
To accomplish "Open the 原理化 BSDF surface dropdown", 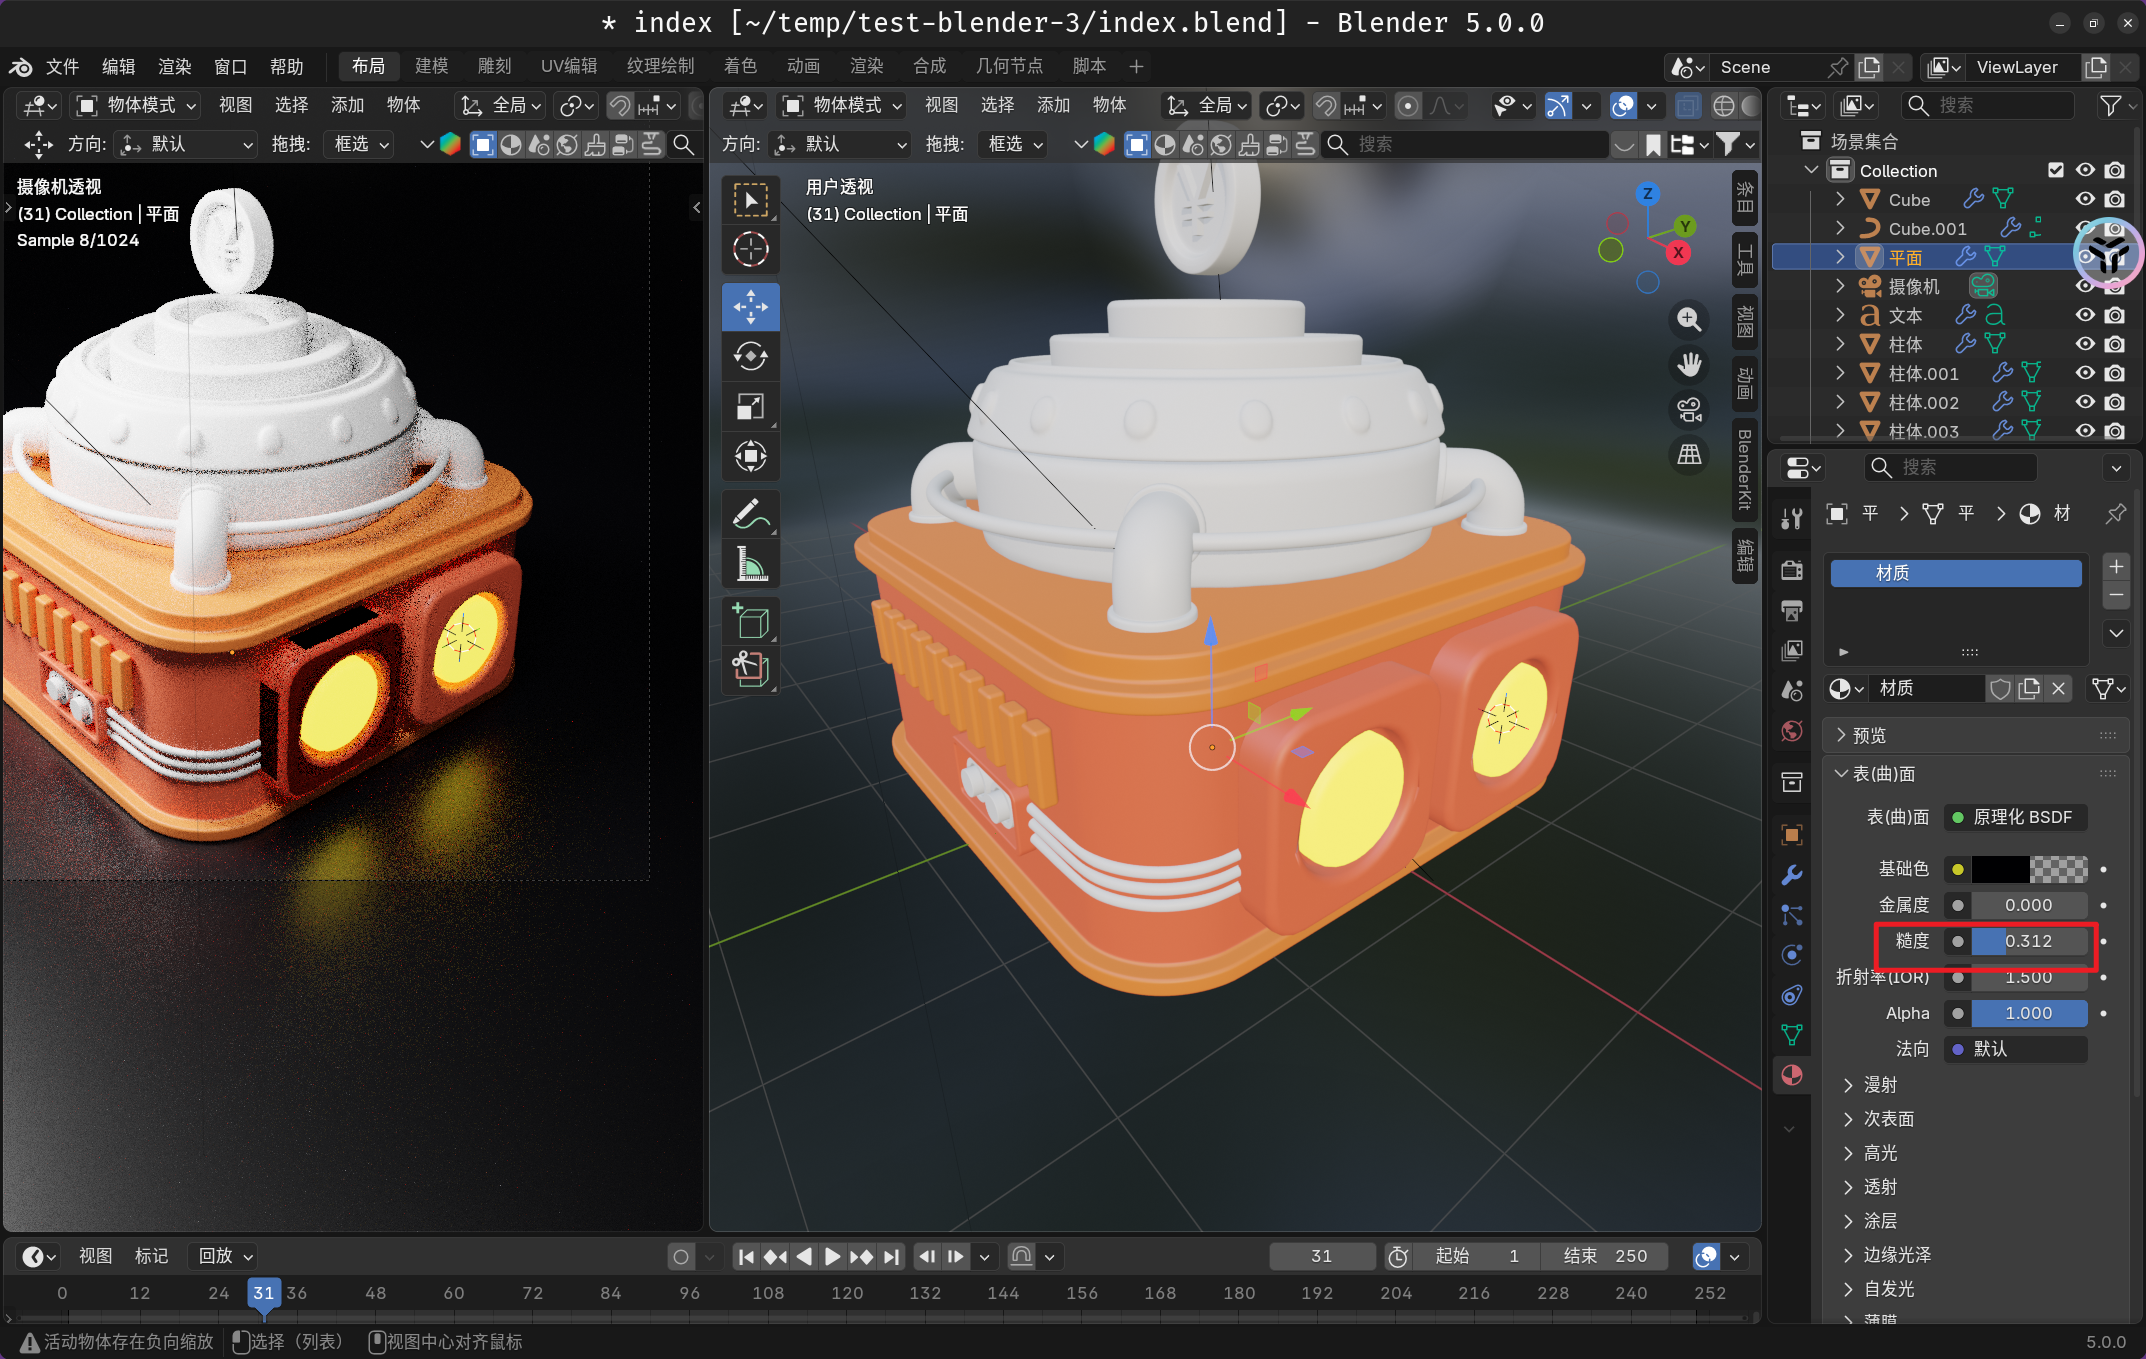I will tap(2017, 817).
